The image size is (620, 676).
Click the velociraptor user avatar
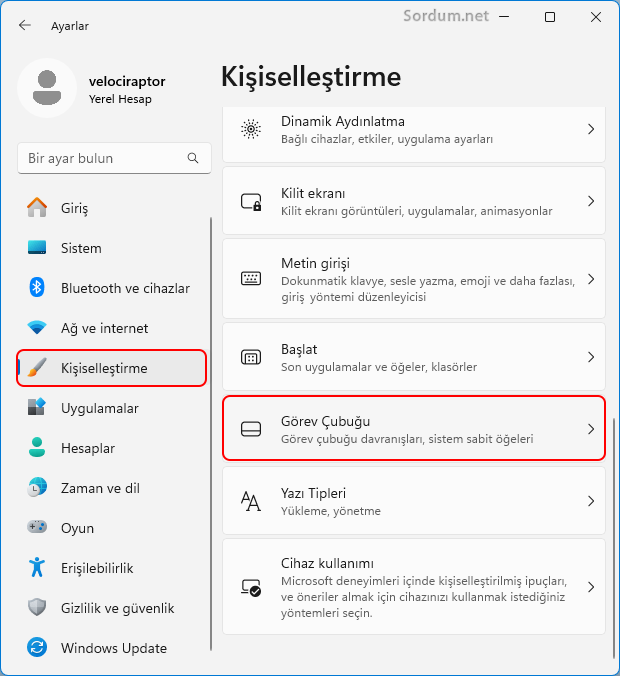(47, 88)
